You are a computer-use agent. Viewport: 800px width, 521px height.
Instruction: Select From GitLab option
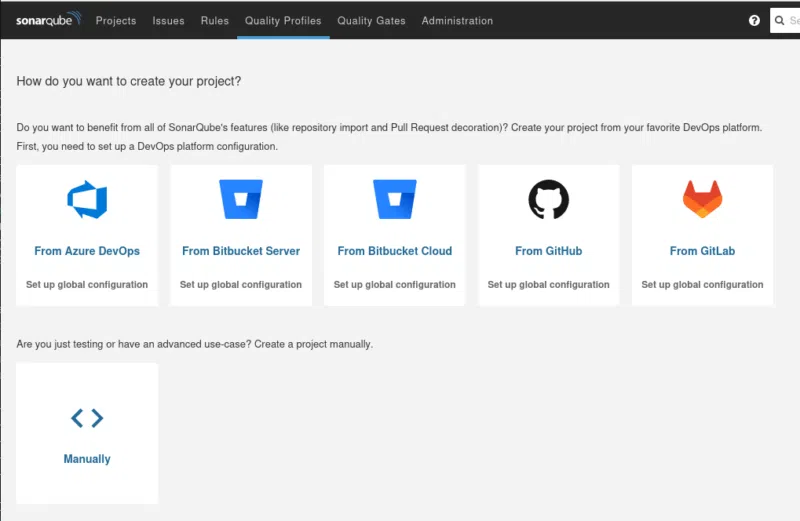click(x=703, y=251)
